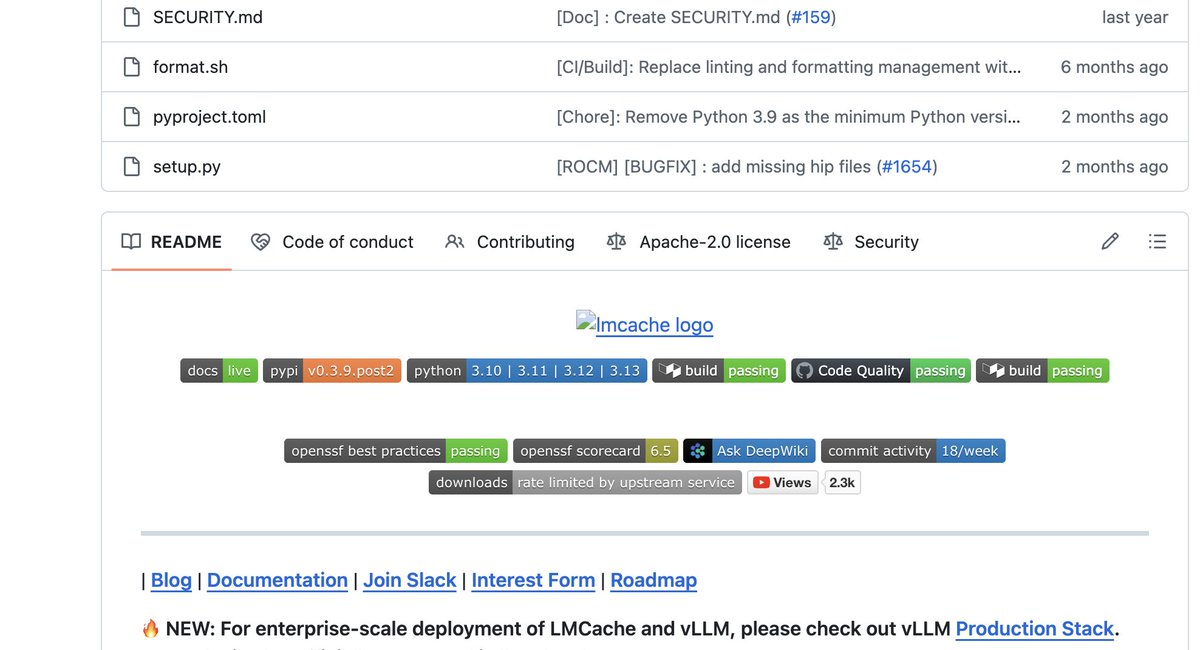Click the pencil edit README icon
Image resolution: width=1200 pixels, height=650 pixels.
pos(1110,242)
